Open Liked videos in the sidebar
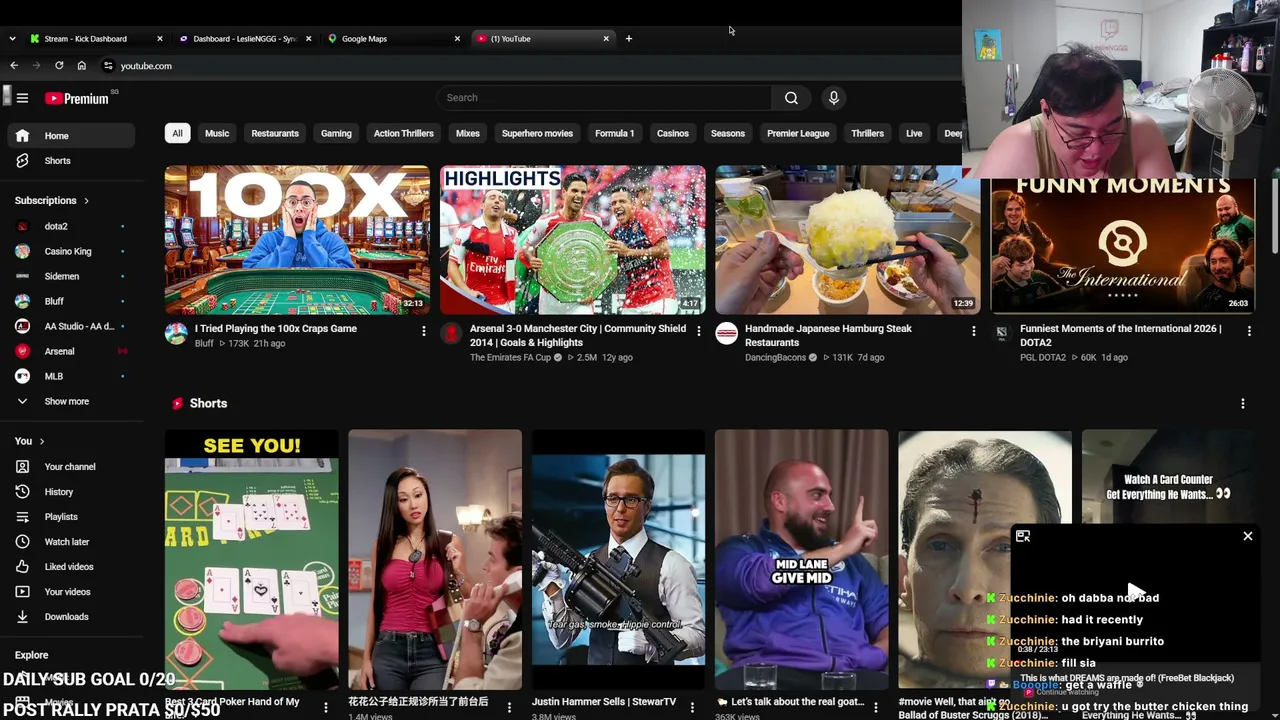This screenshot has width=1280, height=720. click(70, 567)
